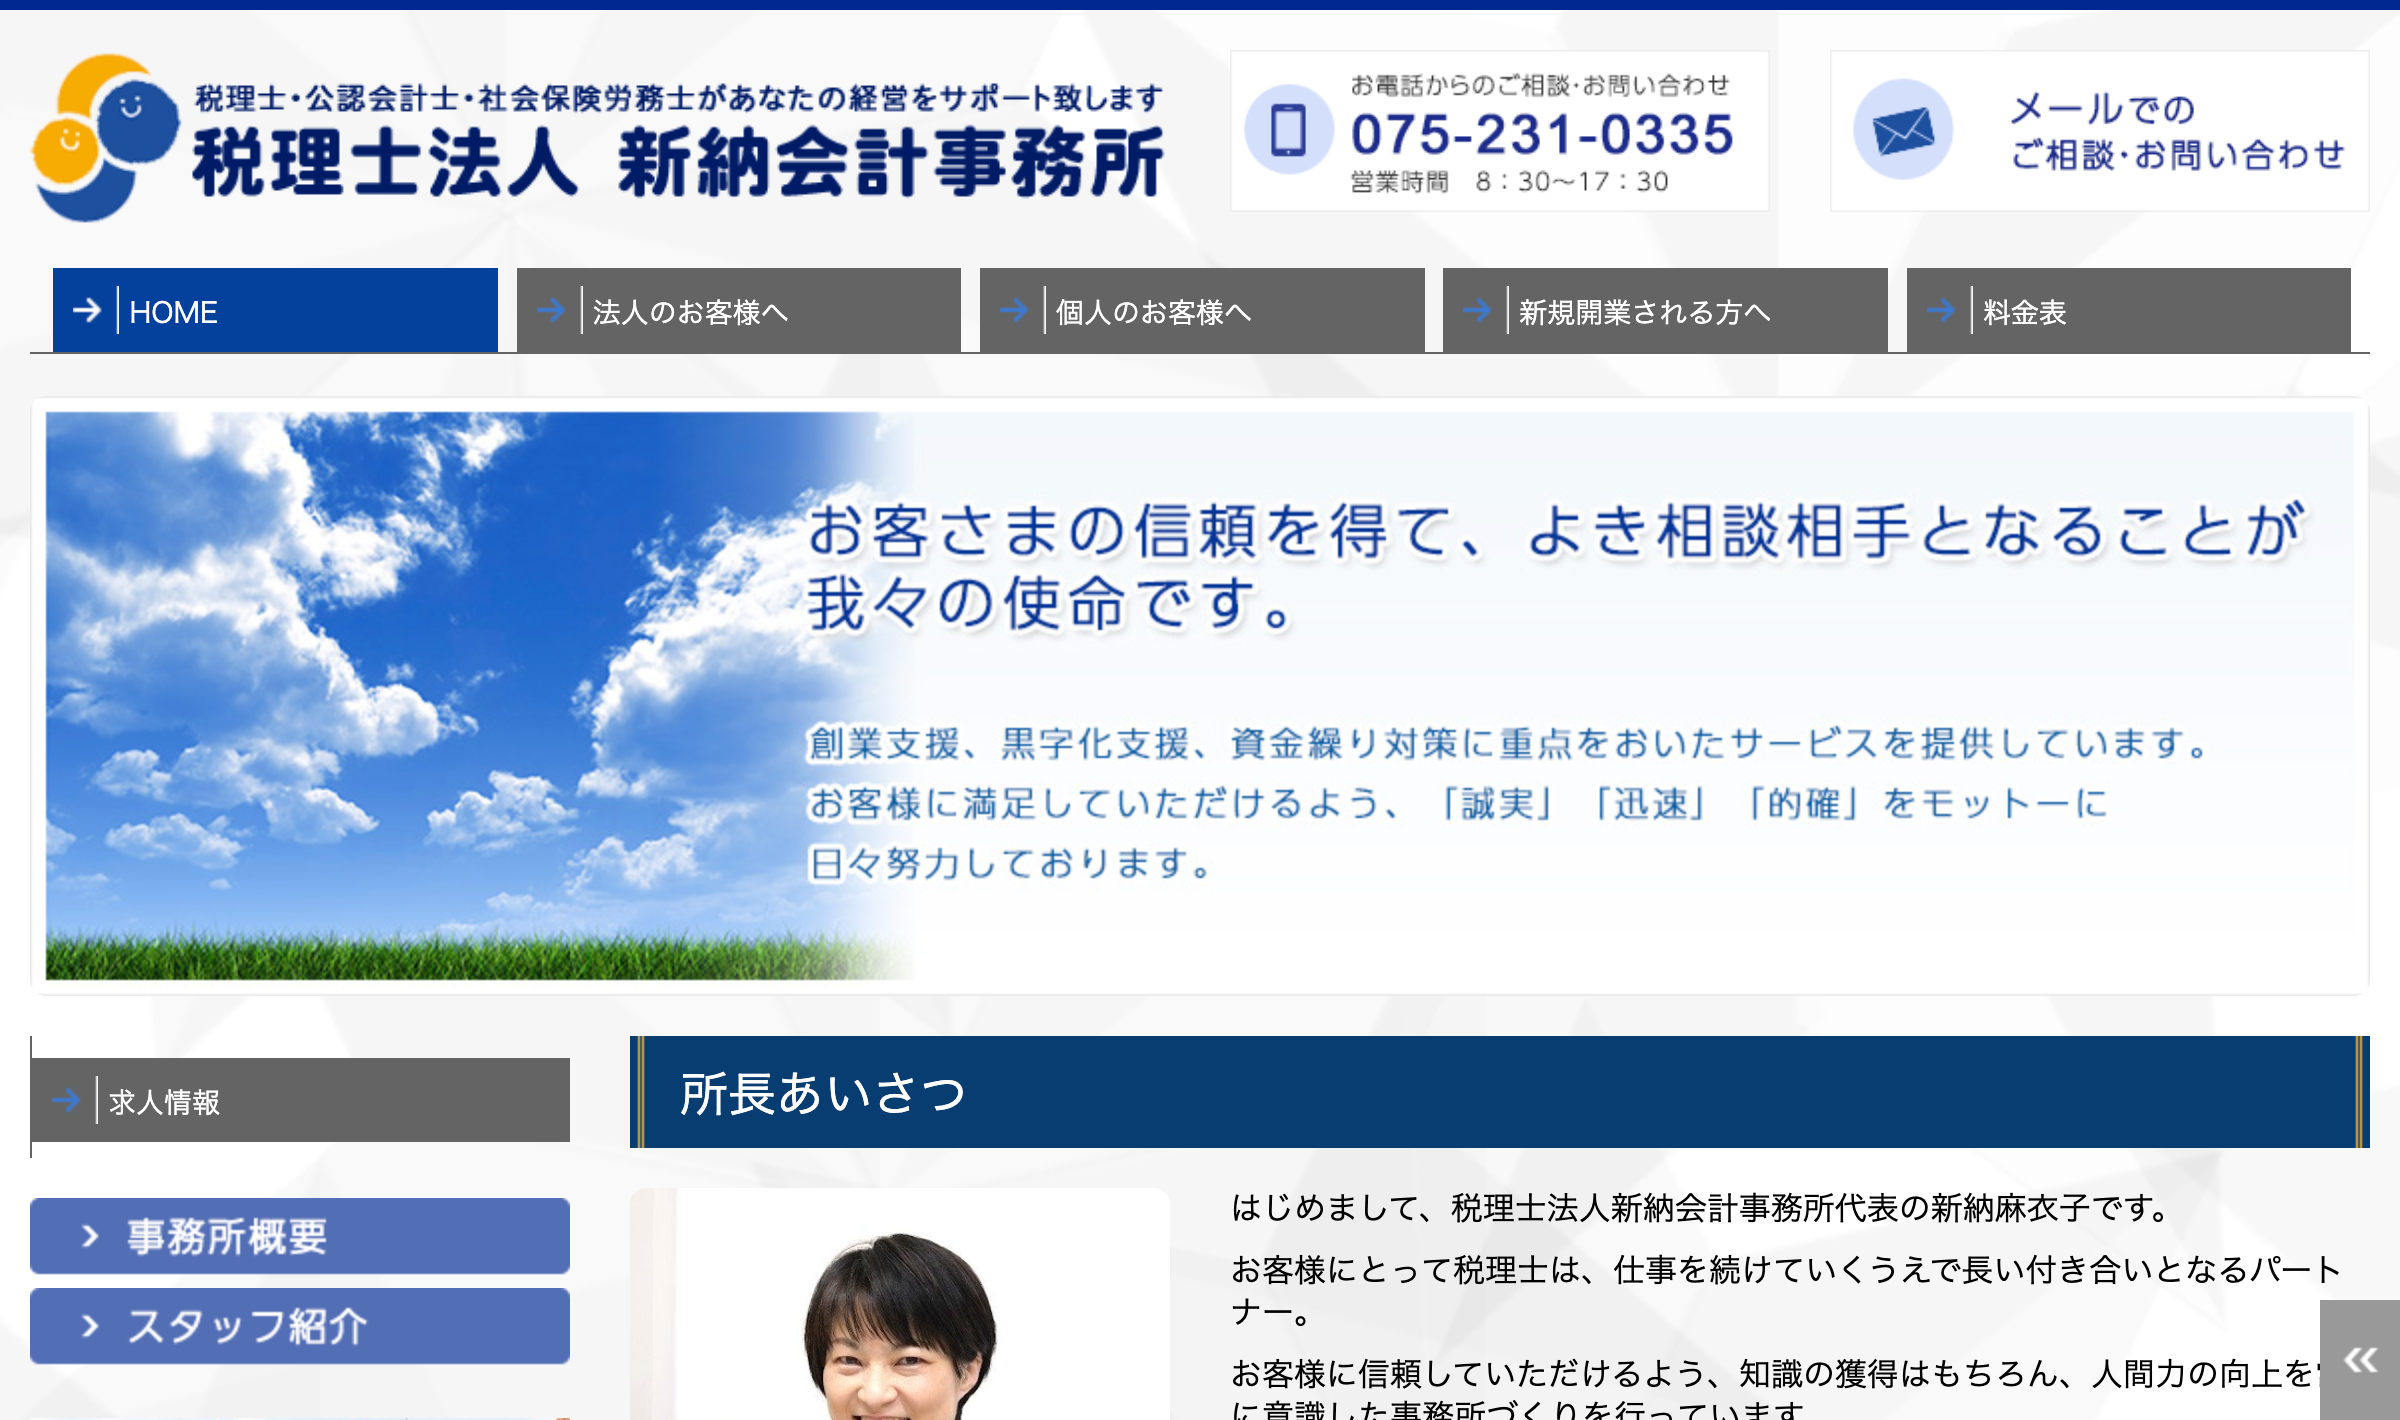Screen dimensions: 2400x1420
Task: Click arrow icon beside 求人情報
Action: 66,1100
